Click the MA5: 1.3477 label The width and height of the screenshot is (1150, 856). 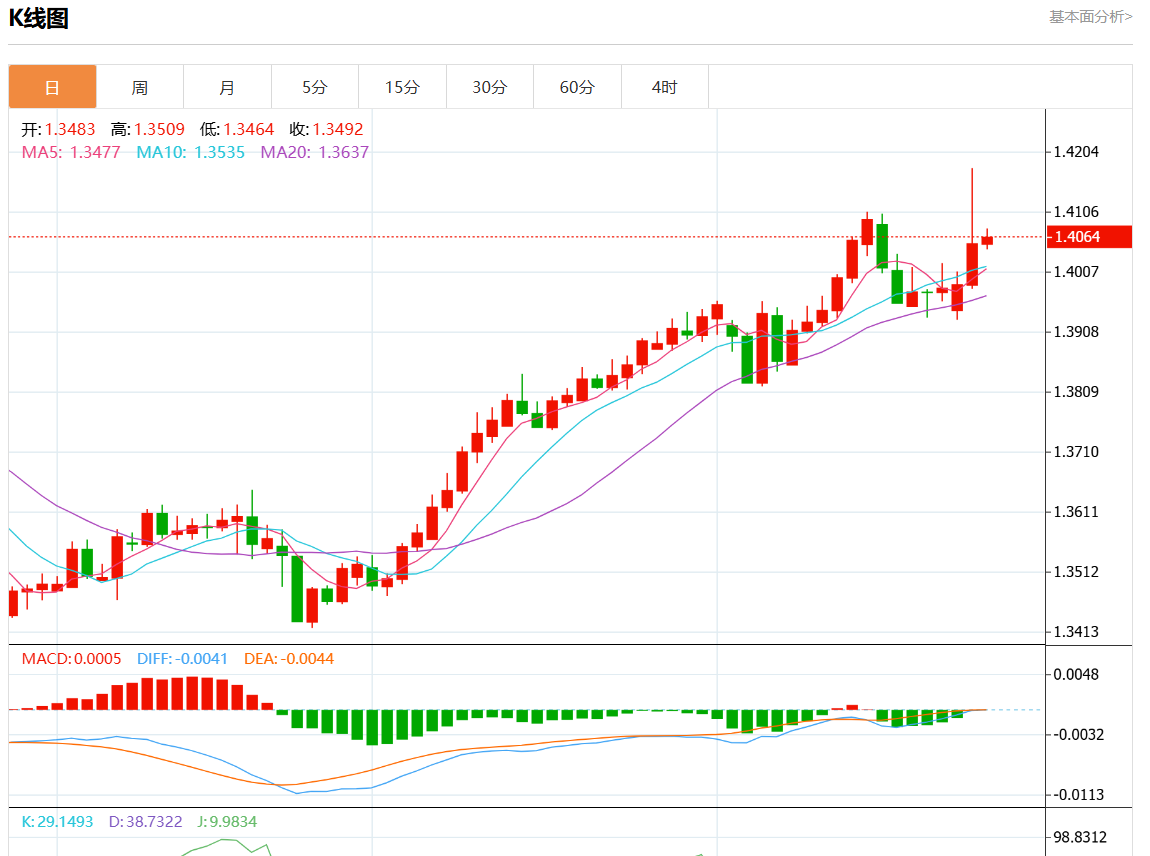[71, 152]
